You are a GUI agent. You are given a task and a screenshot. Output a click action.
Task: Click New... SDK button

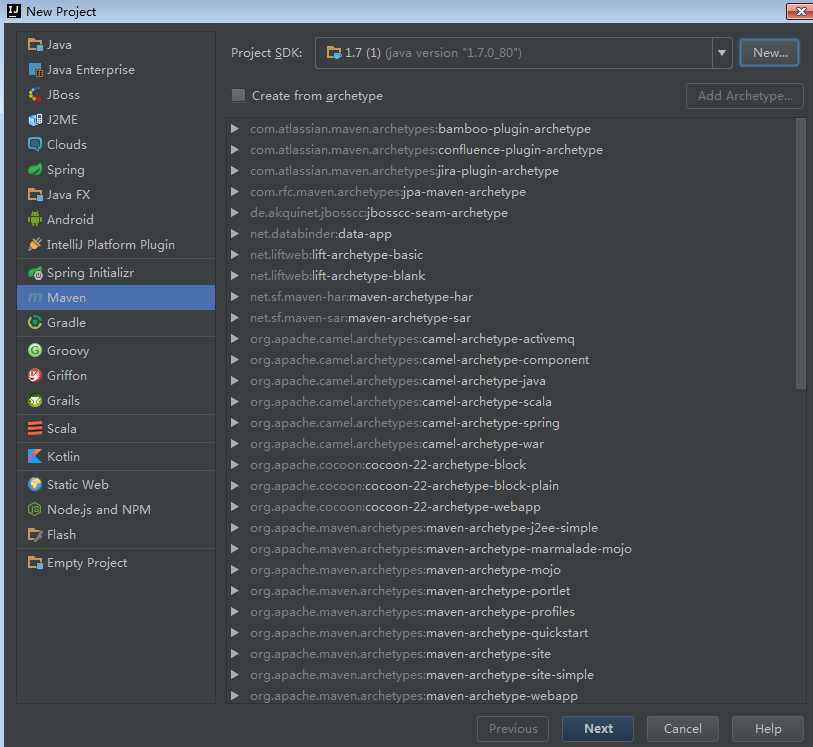[x=769, y=53]
